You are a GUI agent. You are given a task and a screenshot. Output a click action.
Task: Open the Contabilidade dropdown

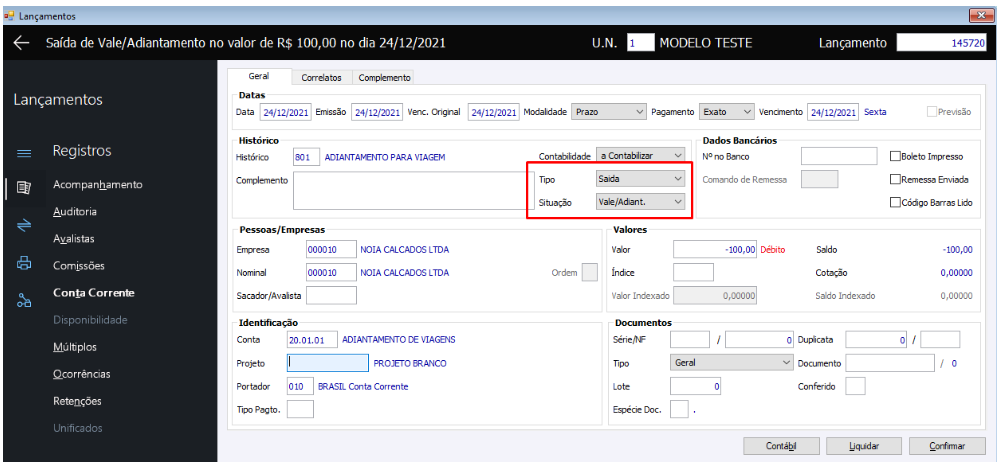(x=640, y=155)
